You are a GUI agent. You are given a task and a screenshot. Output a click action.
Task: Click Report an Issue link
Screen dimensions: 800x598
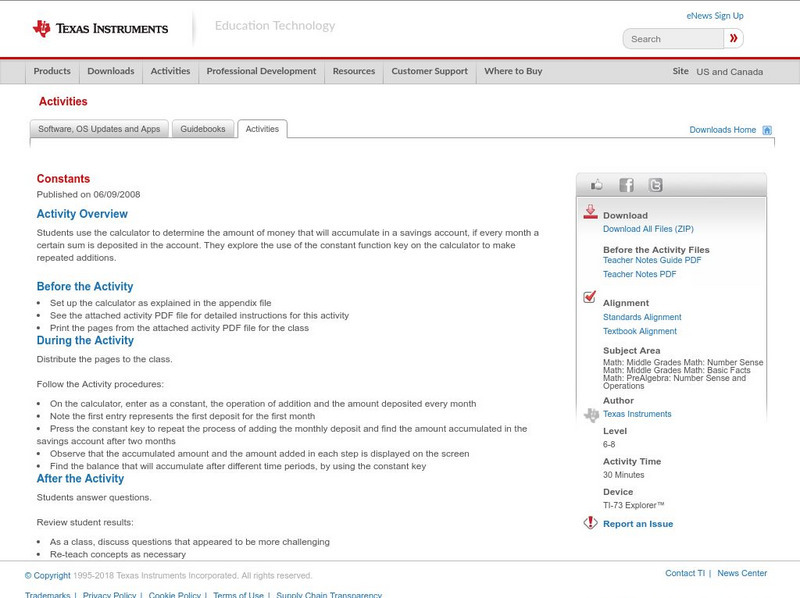(638, 524)
